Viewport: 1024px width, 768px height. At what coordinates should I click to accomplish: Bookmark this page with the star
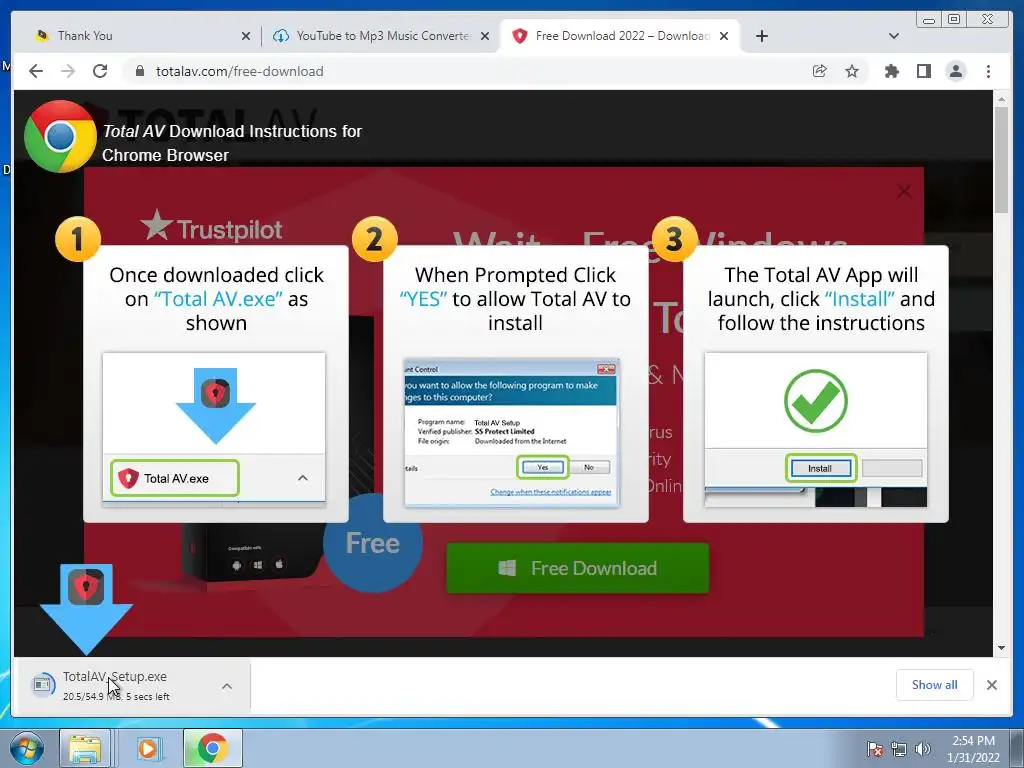pyautogui.click(x=852, y=71)
